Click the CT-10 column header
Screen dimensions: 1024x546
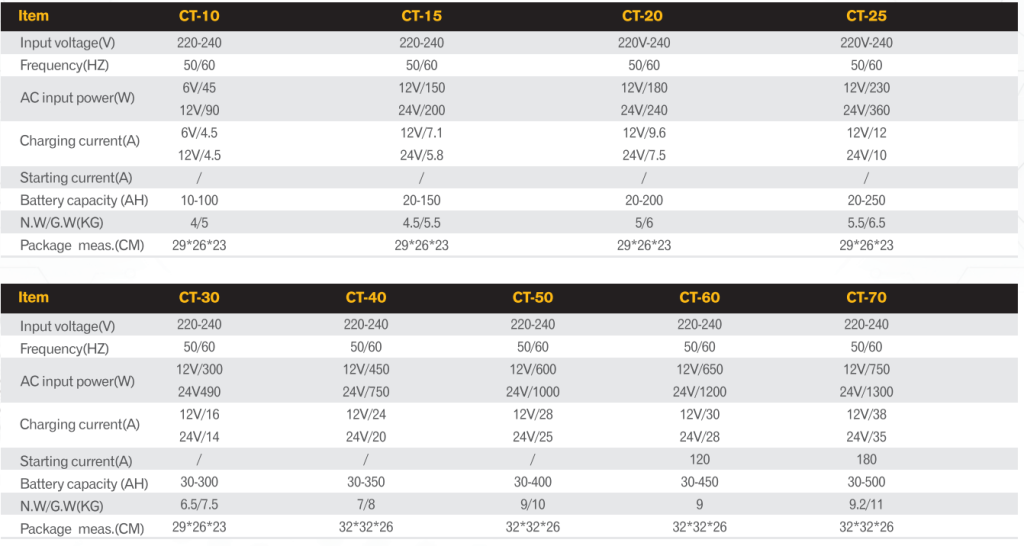[x=199, y=16]
